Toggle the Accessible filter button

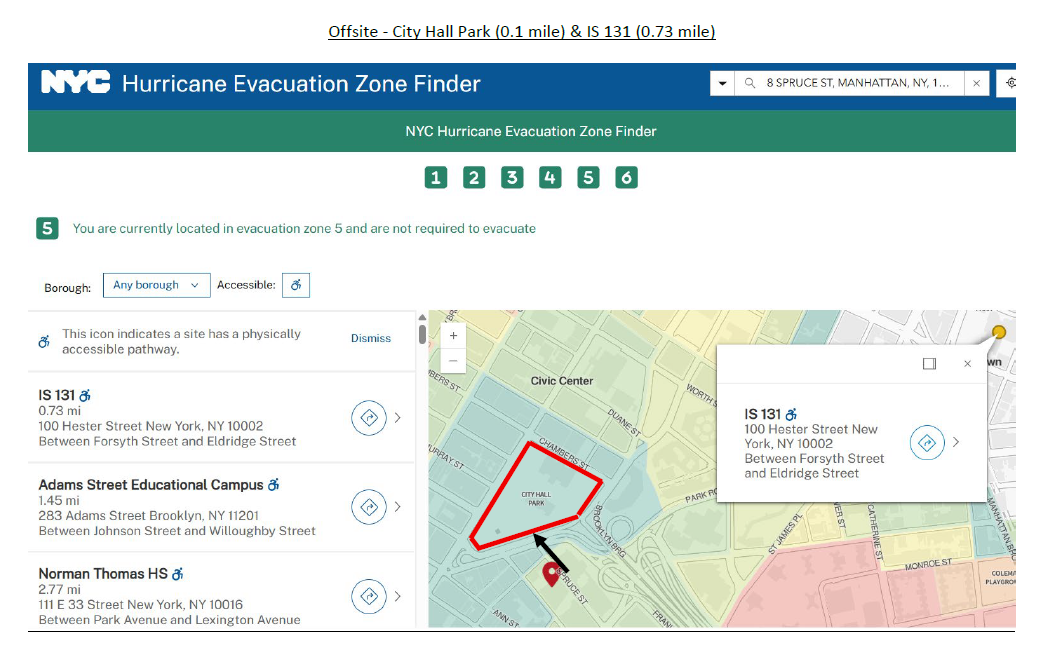[x=296, y=285]
